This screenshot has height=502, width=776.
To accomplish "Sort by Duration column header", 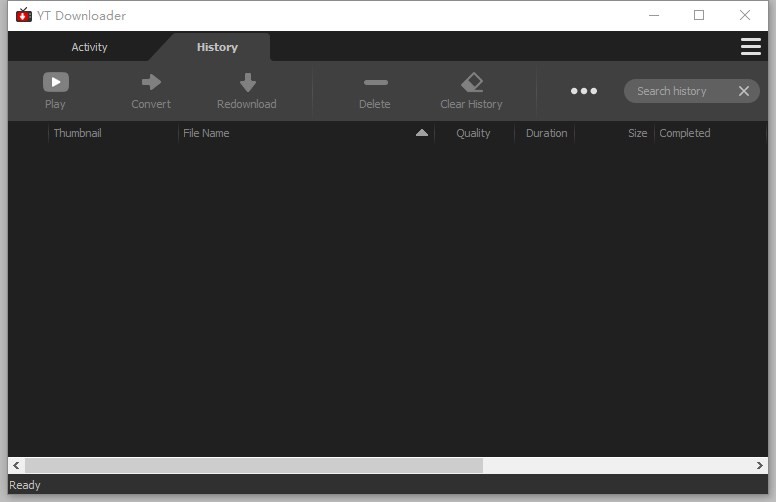I will pyautogui.click(x=546, y=133).
